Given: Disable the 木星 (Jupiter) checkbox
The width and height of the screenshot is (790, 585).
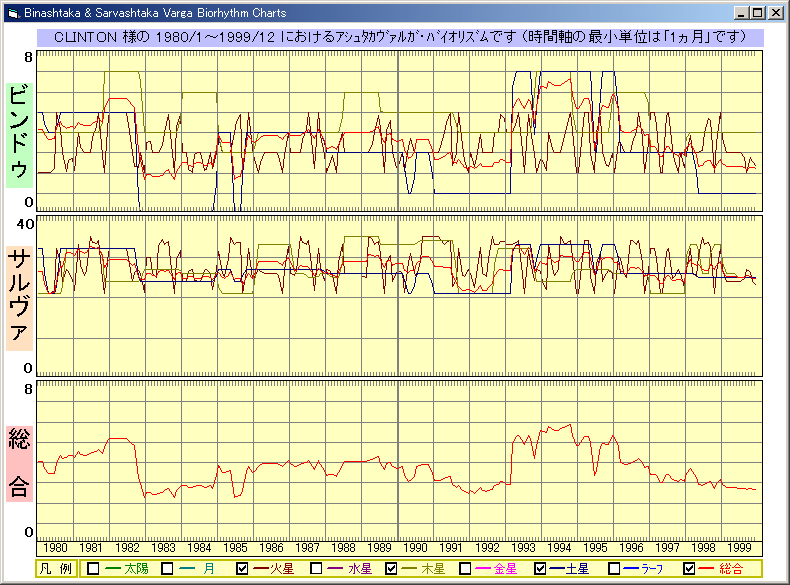Looking at the screenshot, I should click(391, 569).
